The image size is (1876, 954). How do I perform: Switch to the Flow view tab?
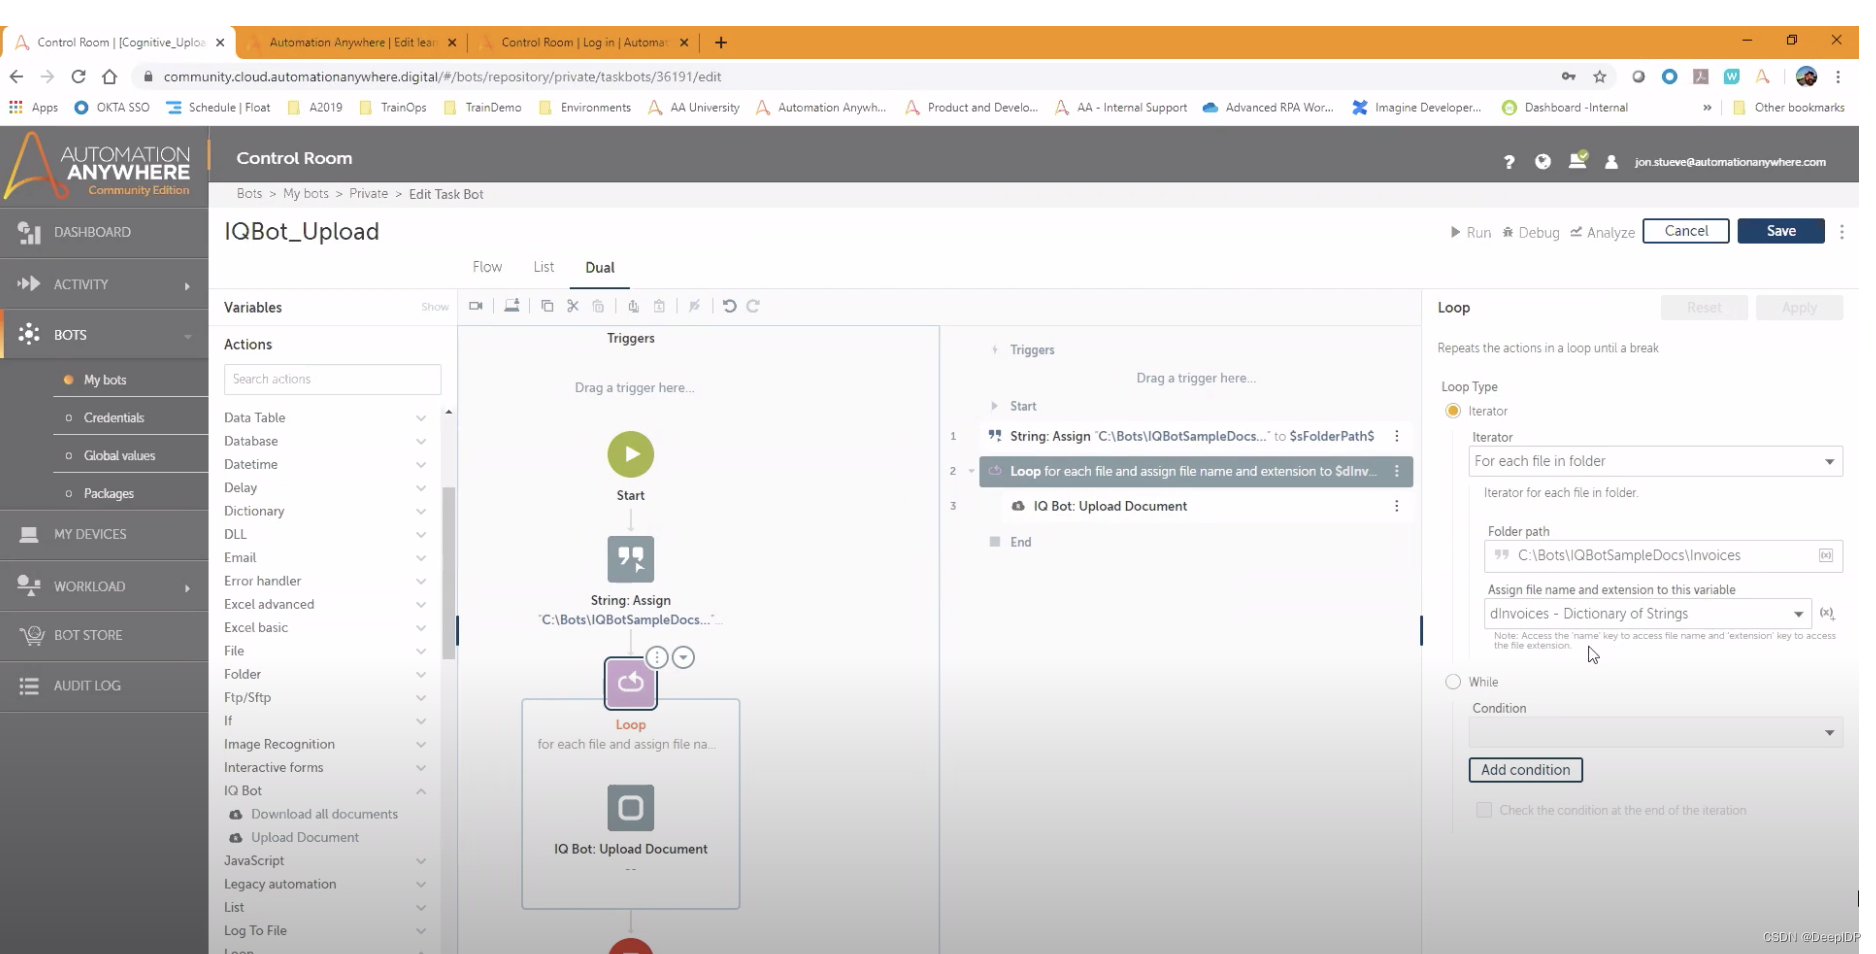tap(487, 267)
